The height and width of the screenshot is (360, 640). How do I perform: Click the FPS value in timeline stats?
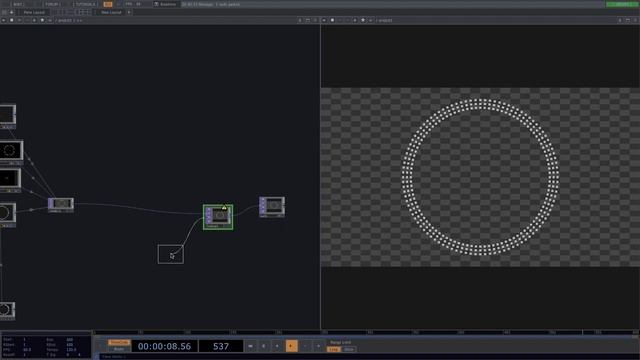(x=27, y=350)
